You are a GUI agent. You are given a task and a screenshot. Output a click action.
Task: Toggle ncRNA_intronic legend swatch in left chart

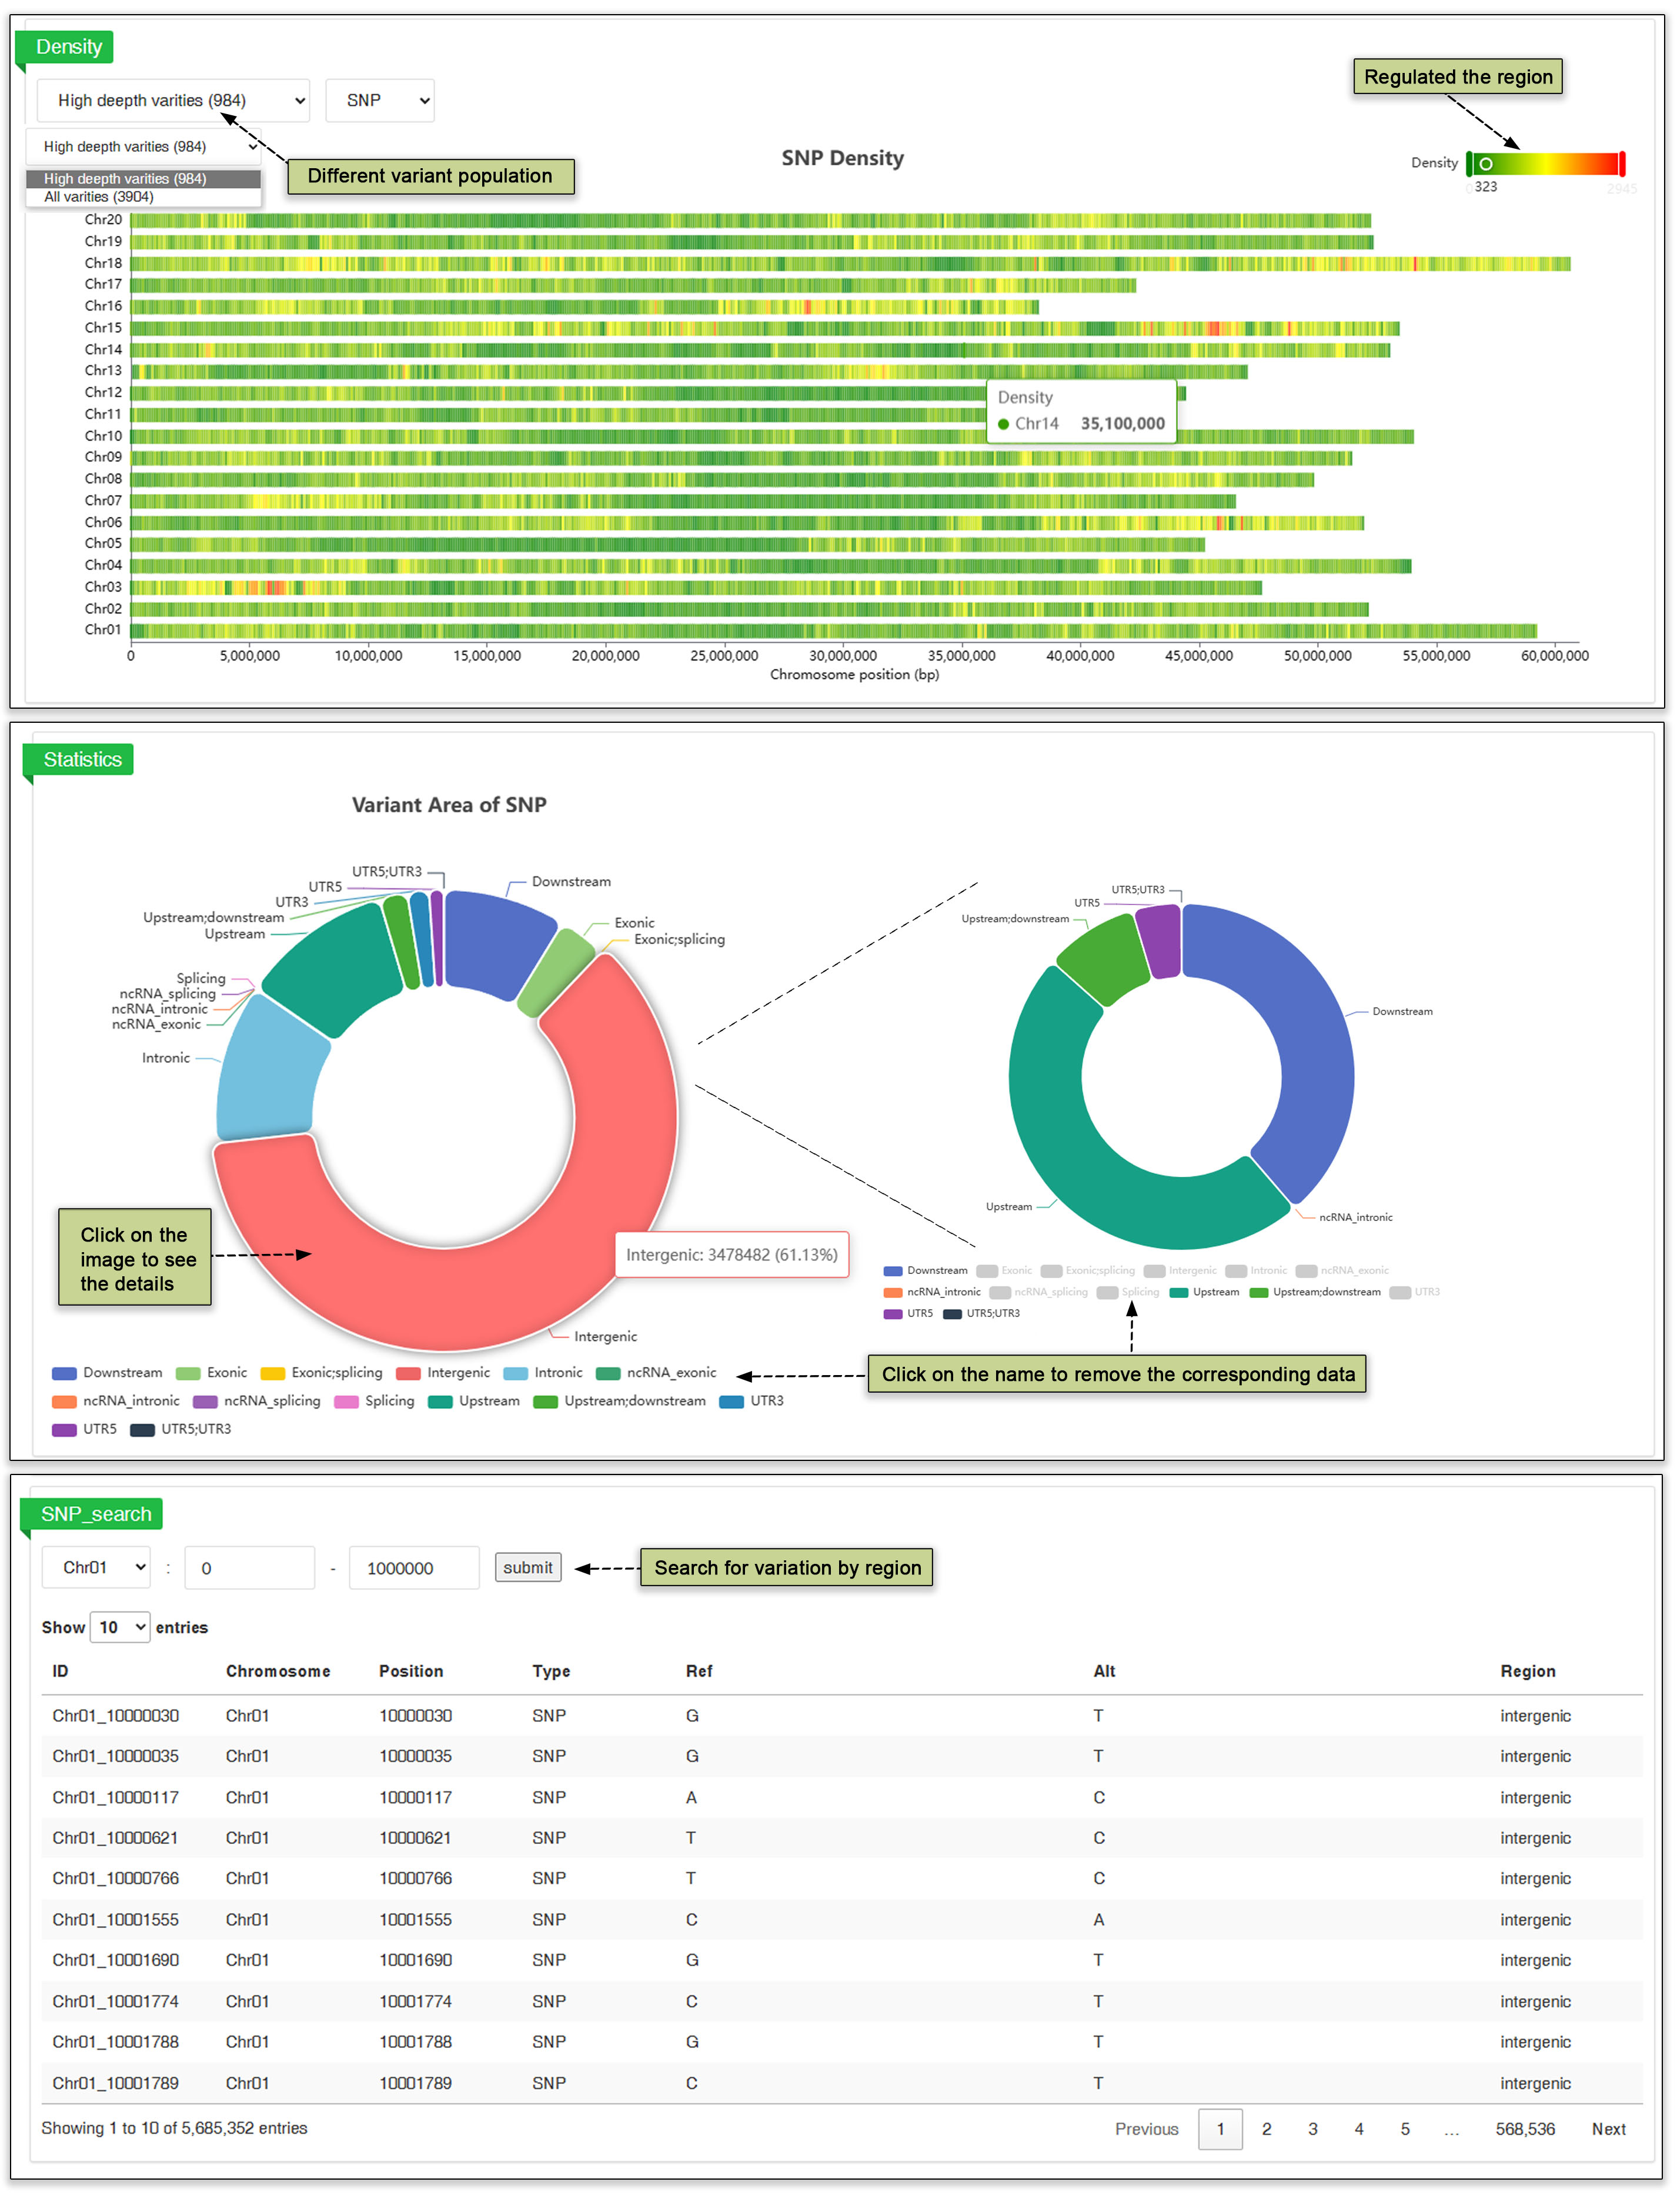[x=64, y=1401]
